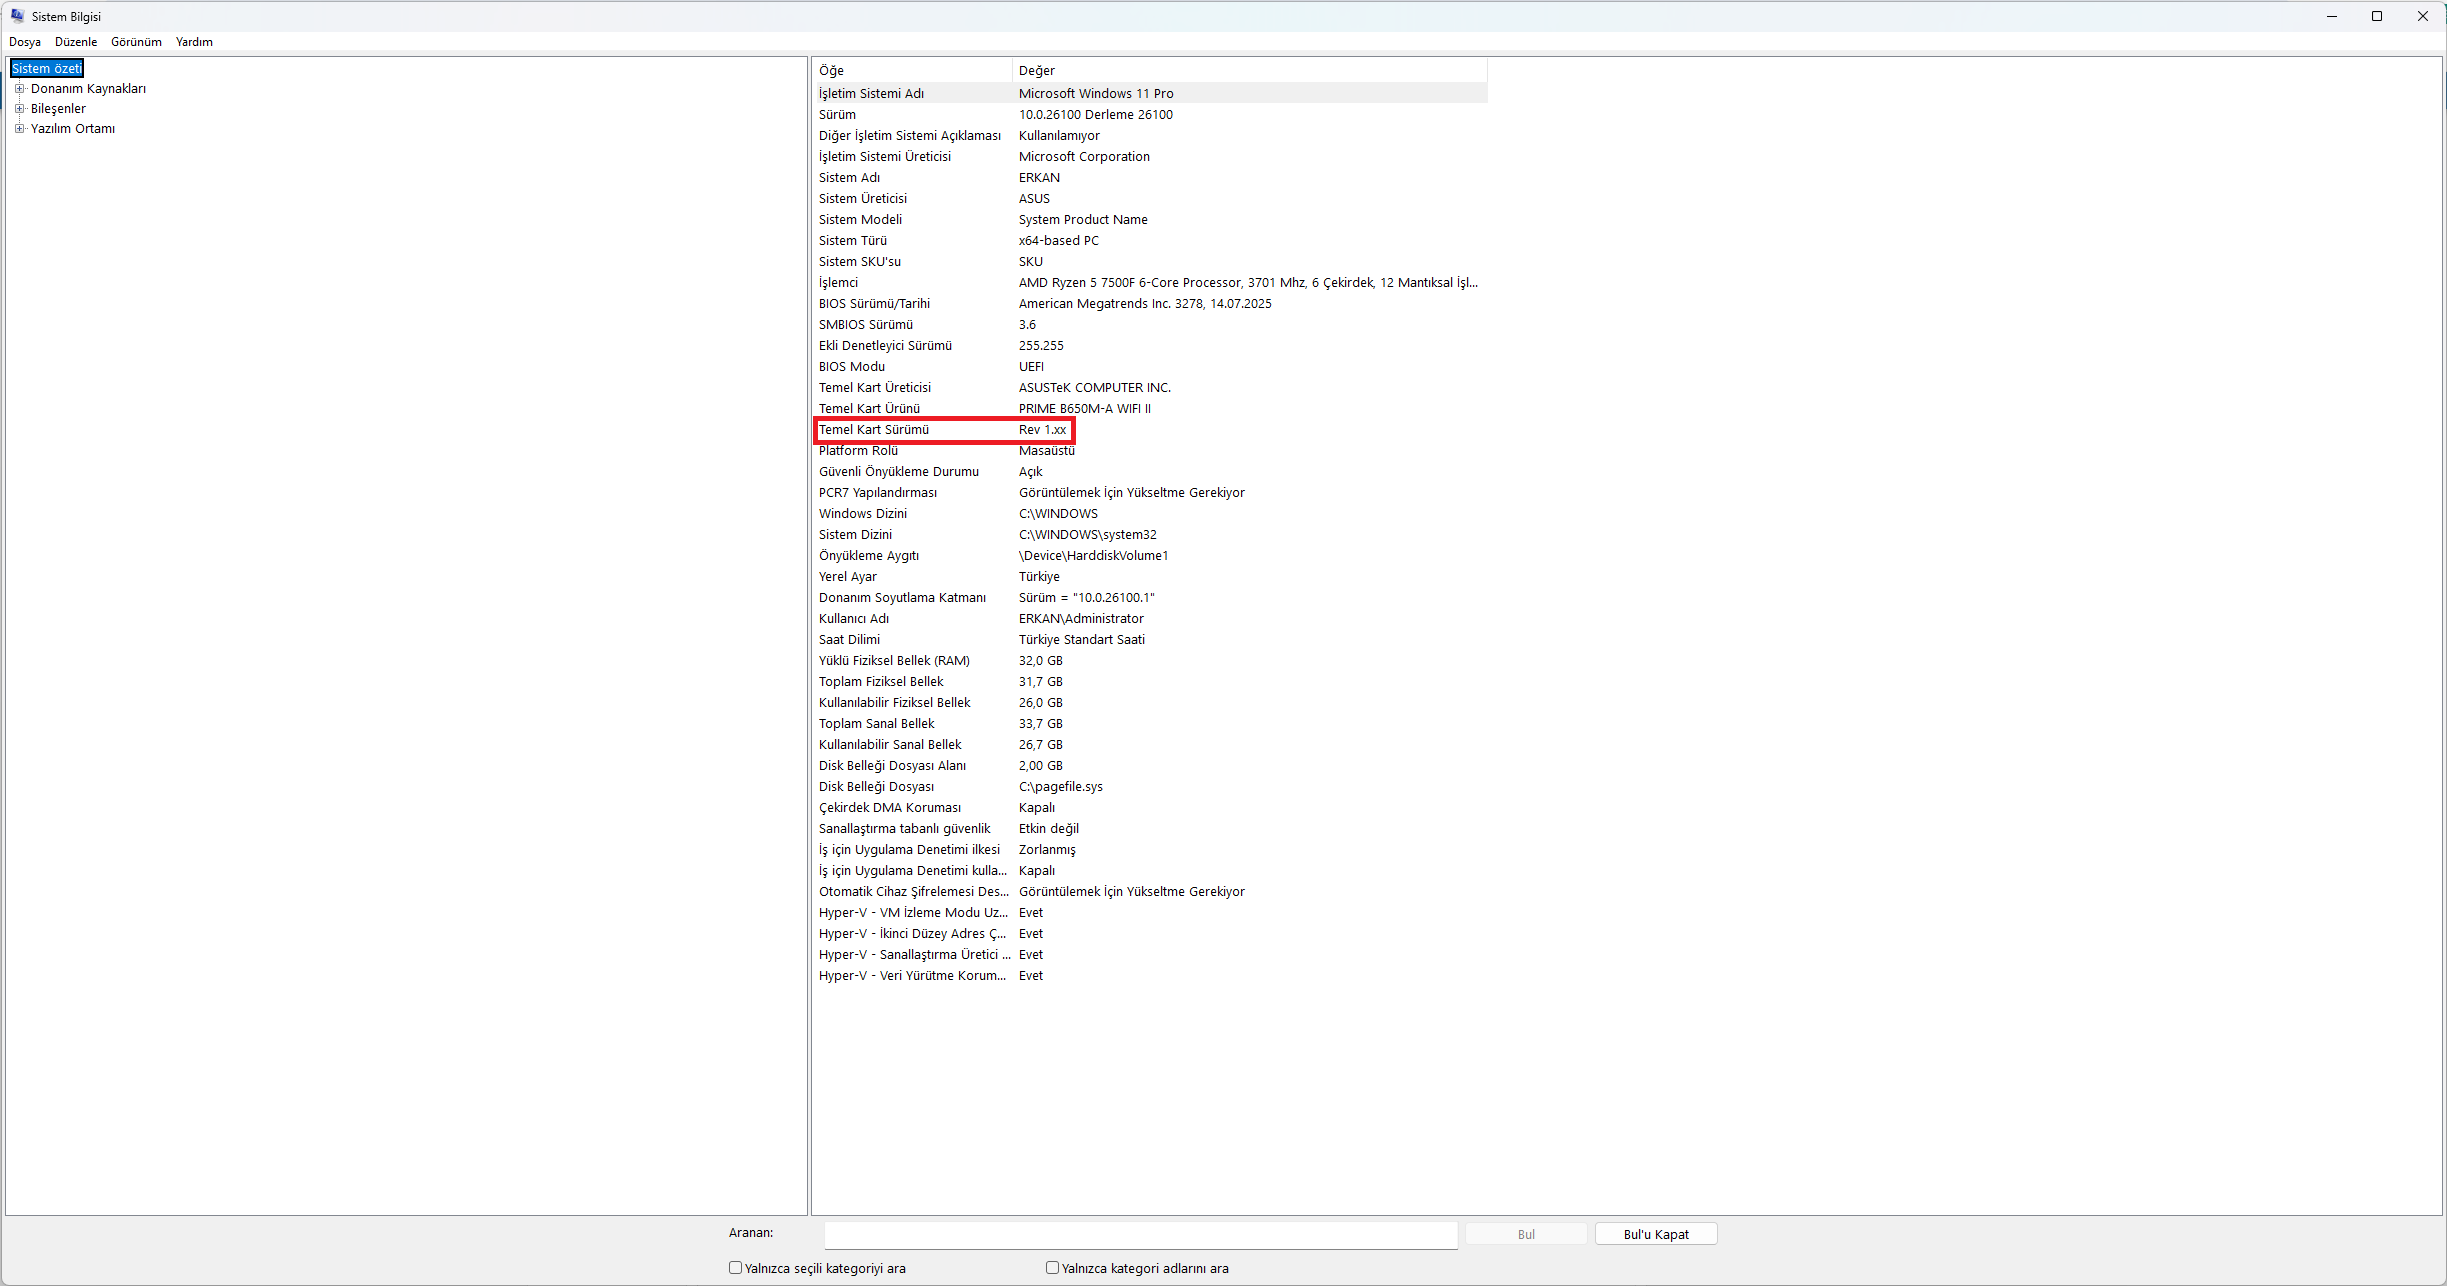
Task: Maximize the Sistem Bilgisi window
Action: coord(2377,16)
